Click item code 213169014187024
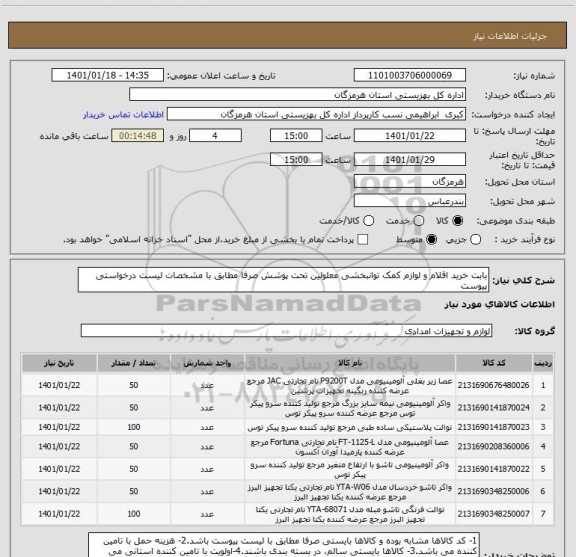 [493, 407]
